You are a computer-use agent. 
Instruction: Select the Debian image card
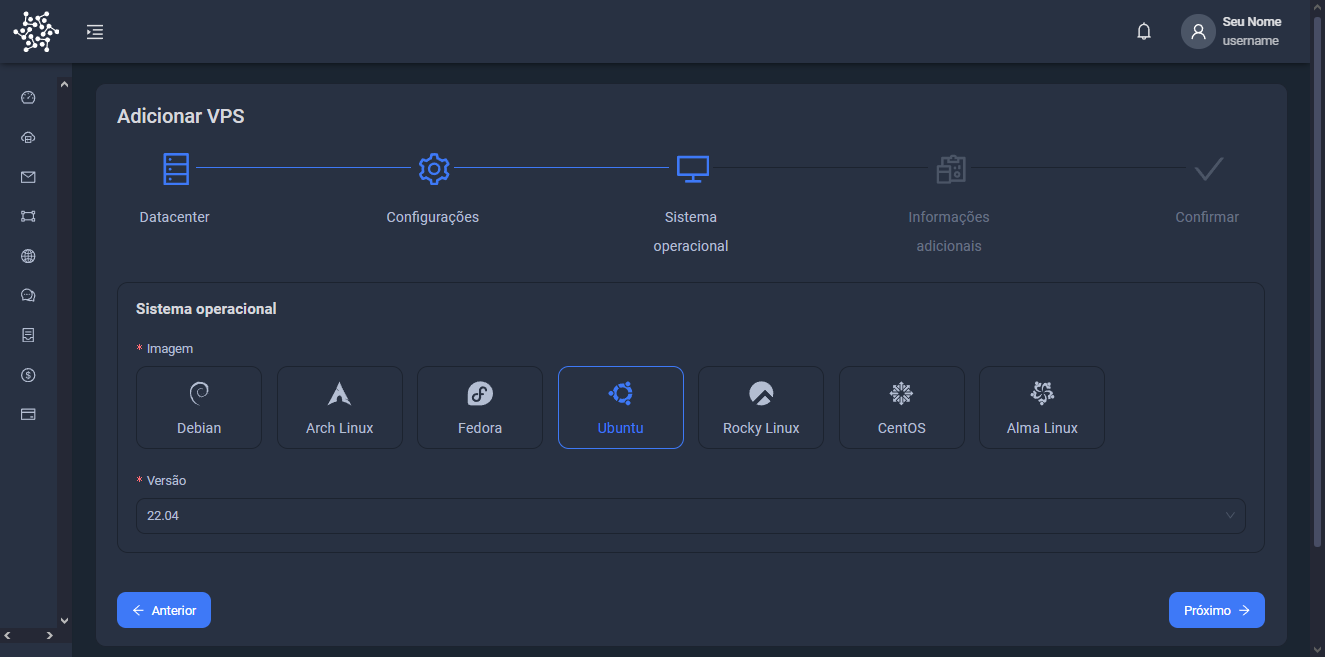coord(199,407)
